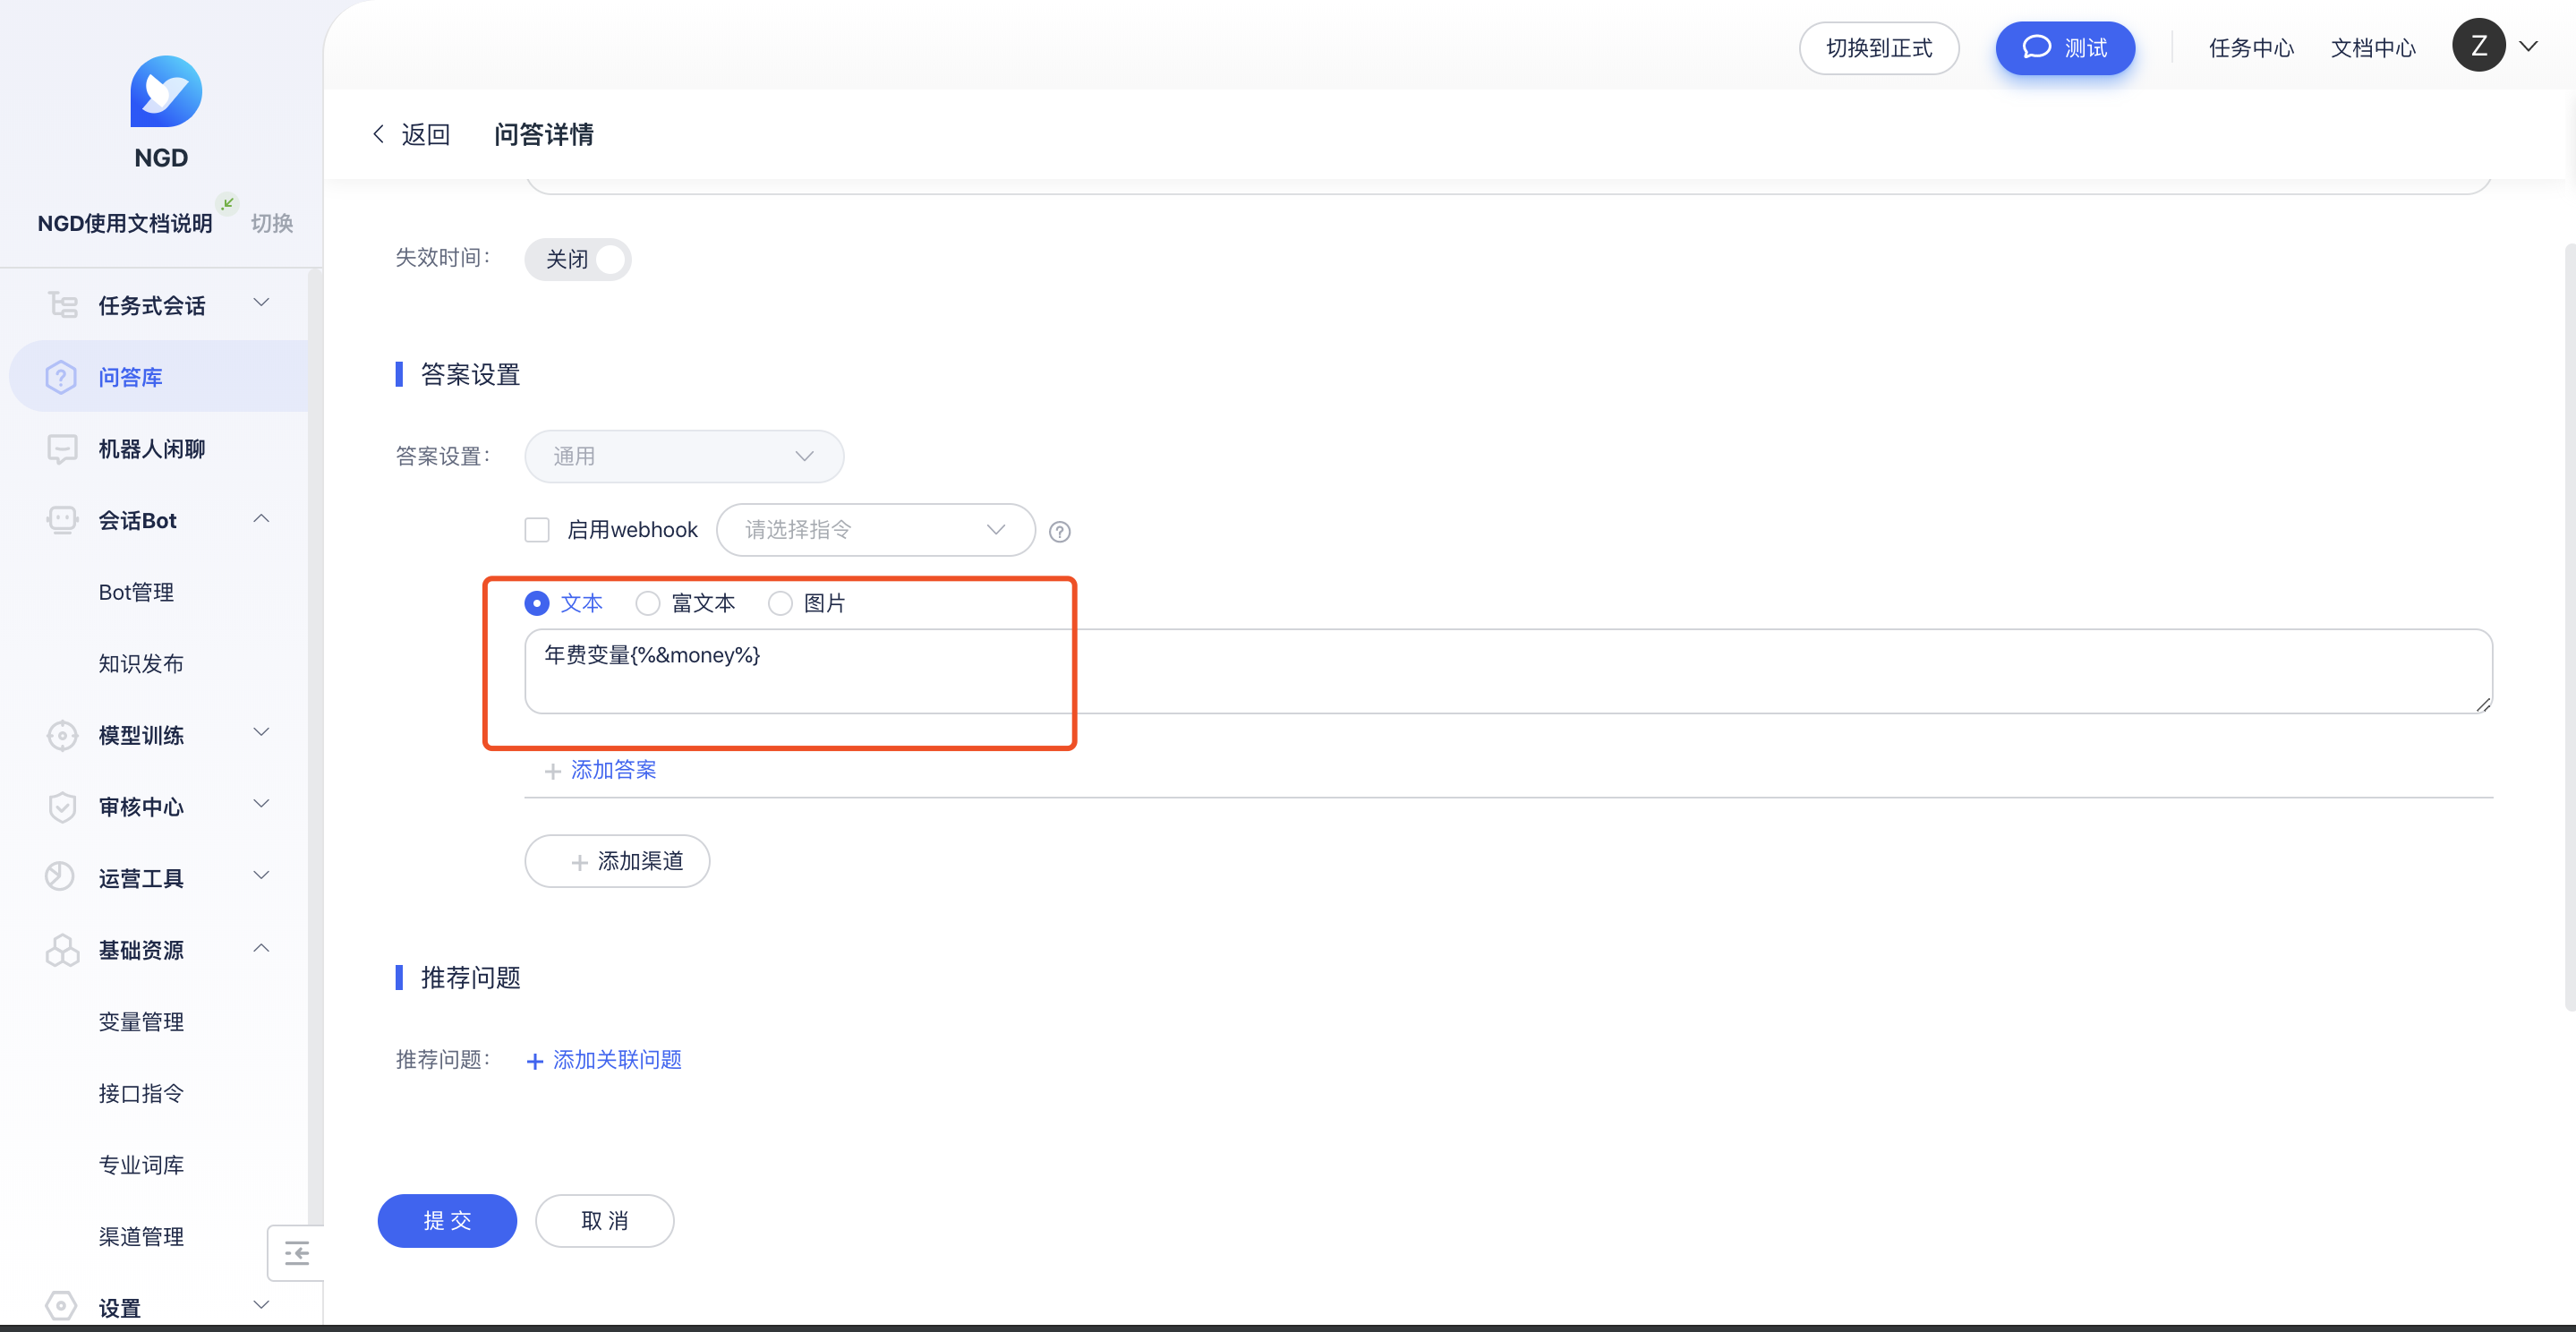Click the NGD bird logo
The width and height of the screenshot is (2576, 1332).
point(166,92)
